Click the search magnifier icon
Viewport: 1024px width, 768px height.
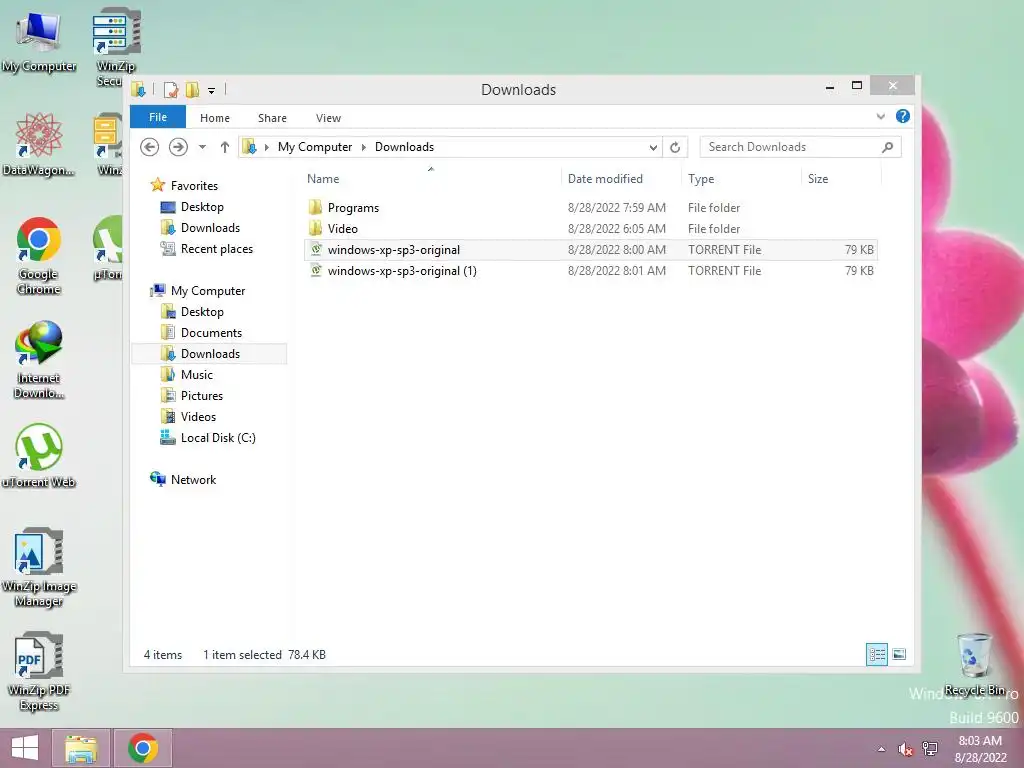click(887, 147)
